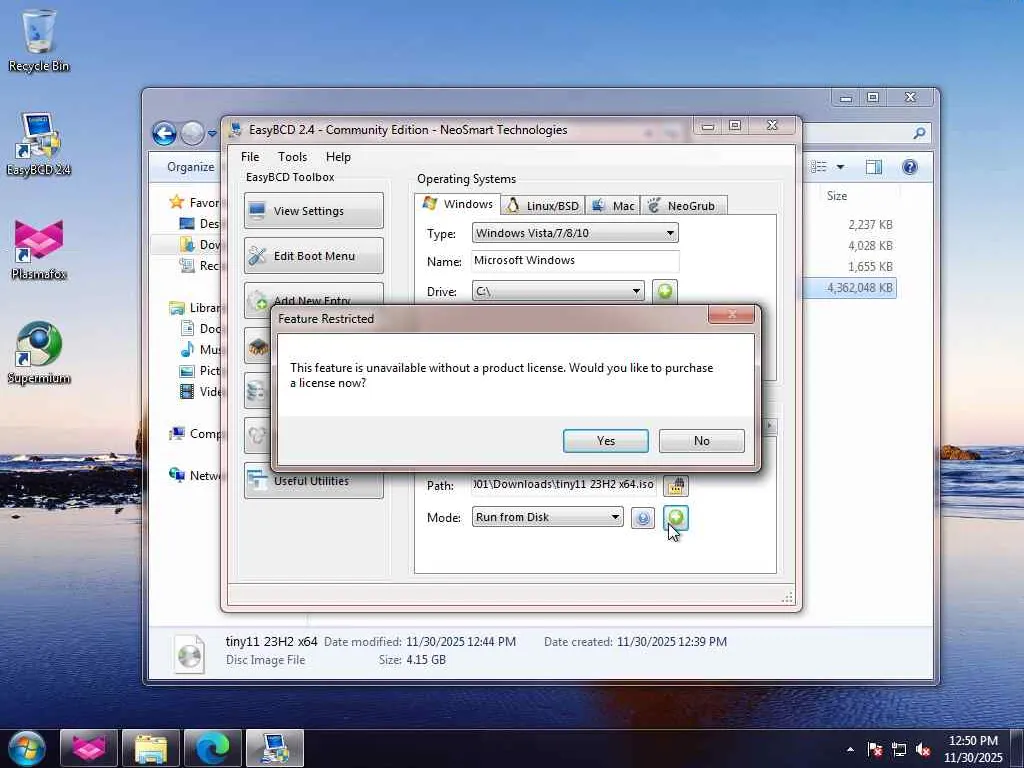The height and width of the screenshot is (768, 1024).
Task: Open the Help menu in EasyBCD
Action: [x=338, y=157]
